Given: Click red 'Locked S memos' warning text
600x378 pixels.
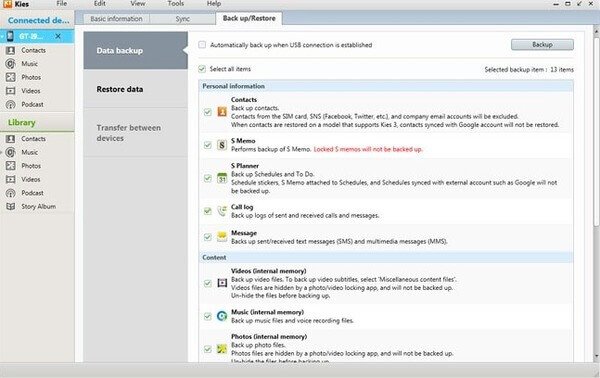Looking at the screenshot, I should (368, 149).
